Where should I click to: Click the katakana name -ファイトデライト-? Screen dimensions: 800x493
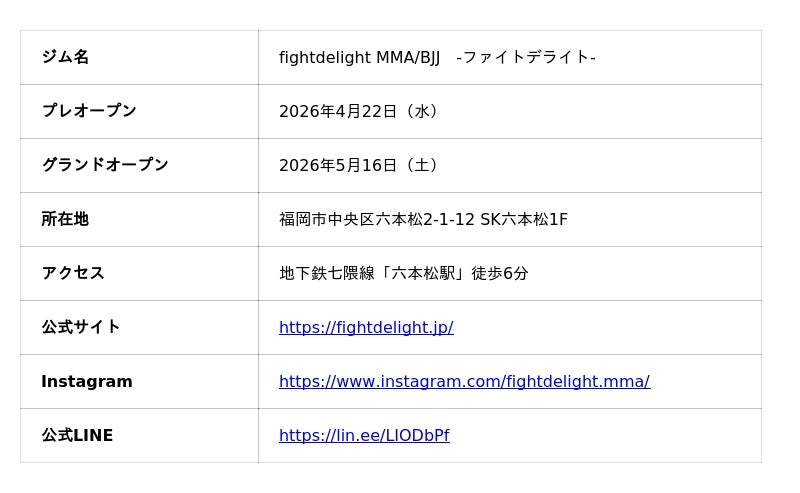526,57
